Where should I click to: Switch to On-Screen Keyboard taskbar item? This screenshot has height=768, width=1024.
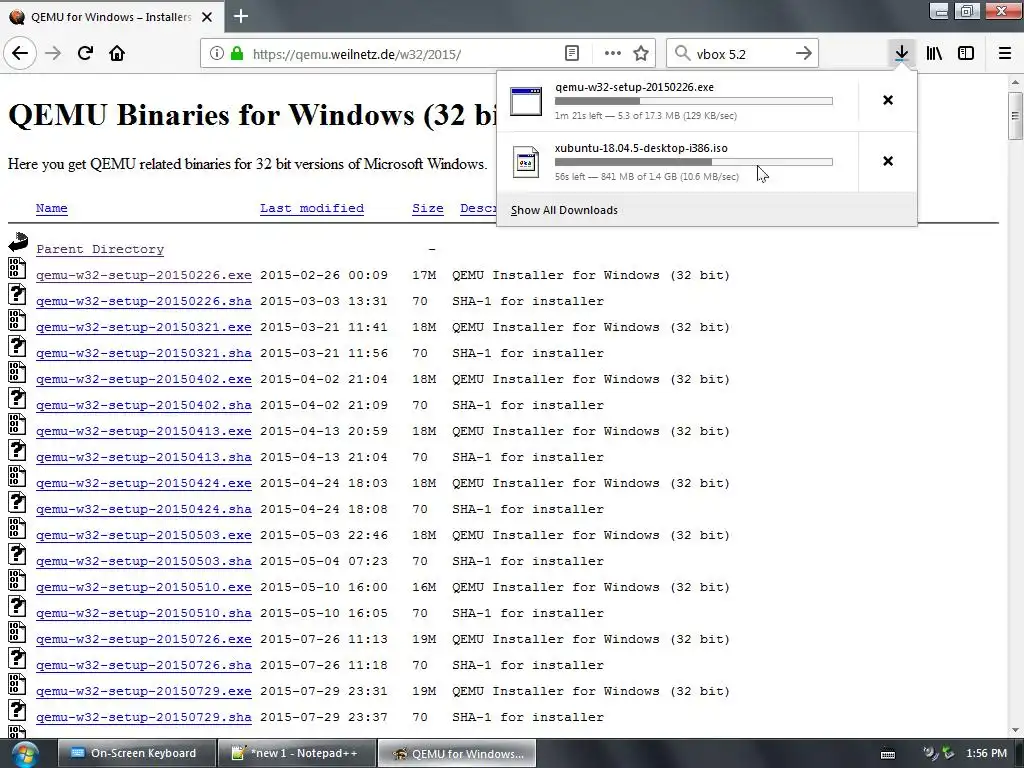136,754
